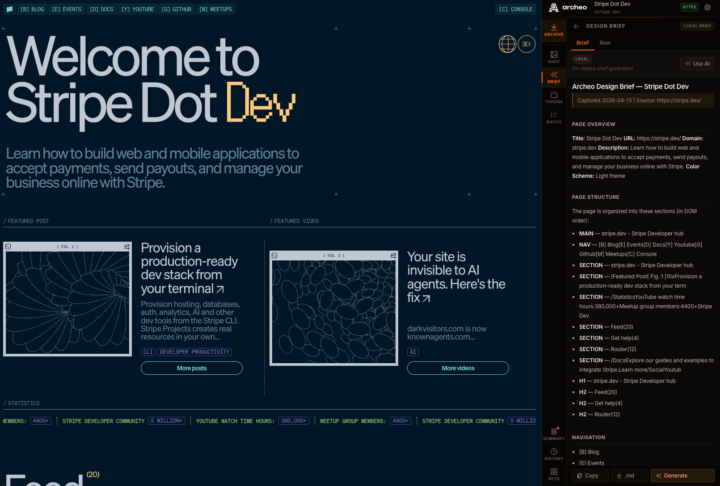
Task: Click the Archeo logo
Action: coord(568,7)
